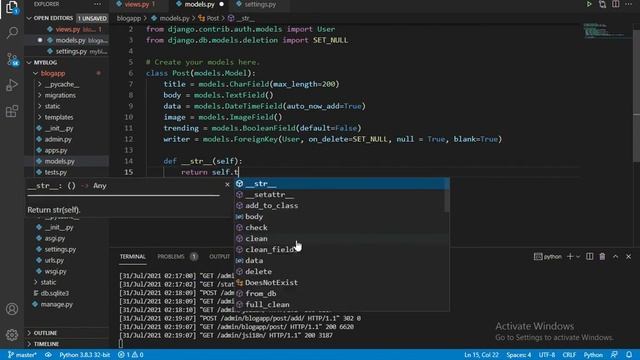640x360 pixels.
Task: Switch to the views.py editor tab
Action: tap(136, 4)
